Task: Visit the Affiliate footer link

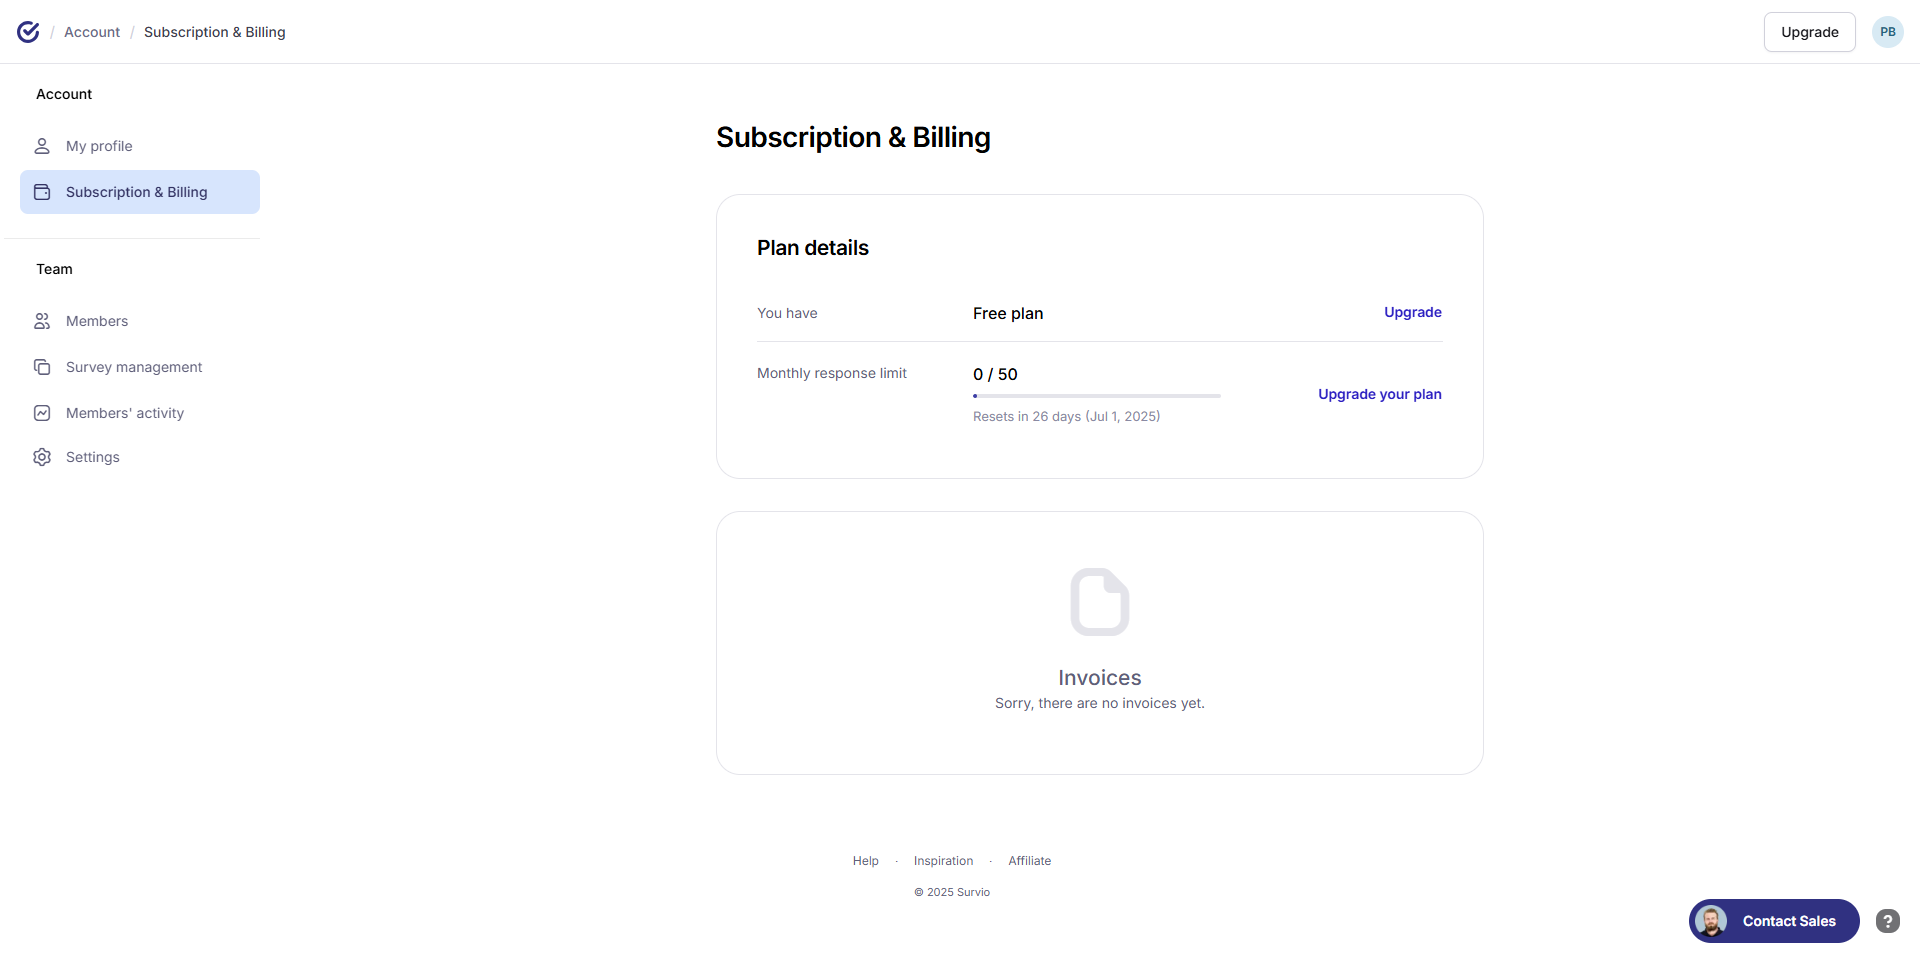Action: 1029,861
